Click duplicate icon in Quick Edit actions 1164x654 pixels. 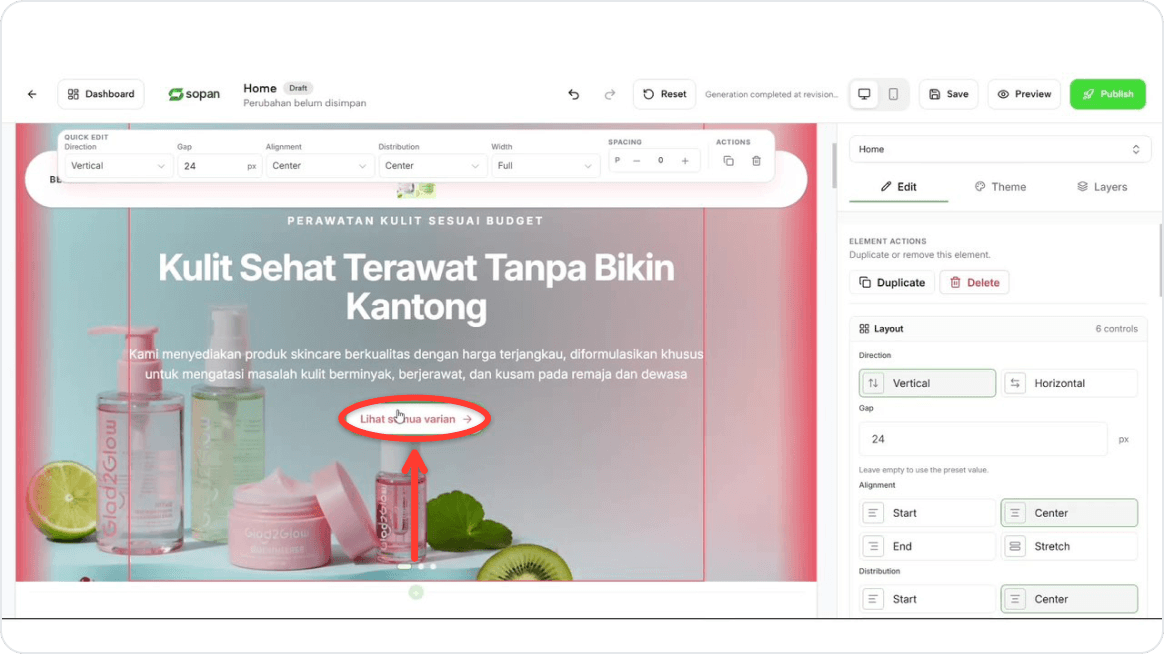coord(728,161)
